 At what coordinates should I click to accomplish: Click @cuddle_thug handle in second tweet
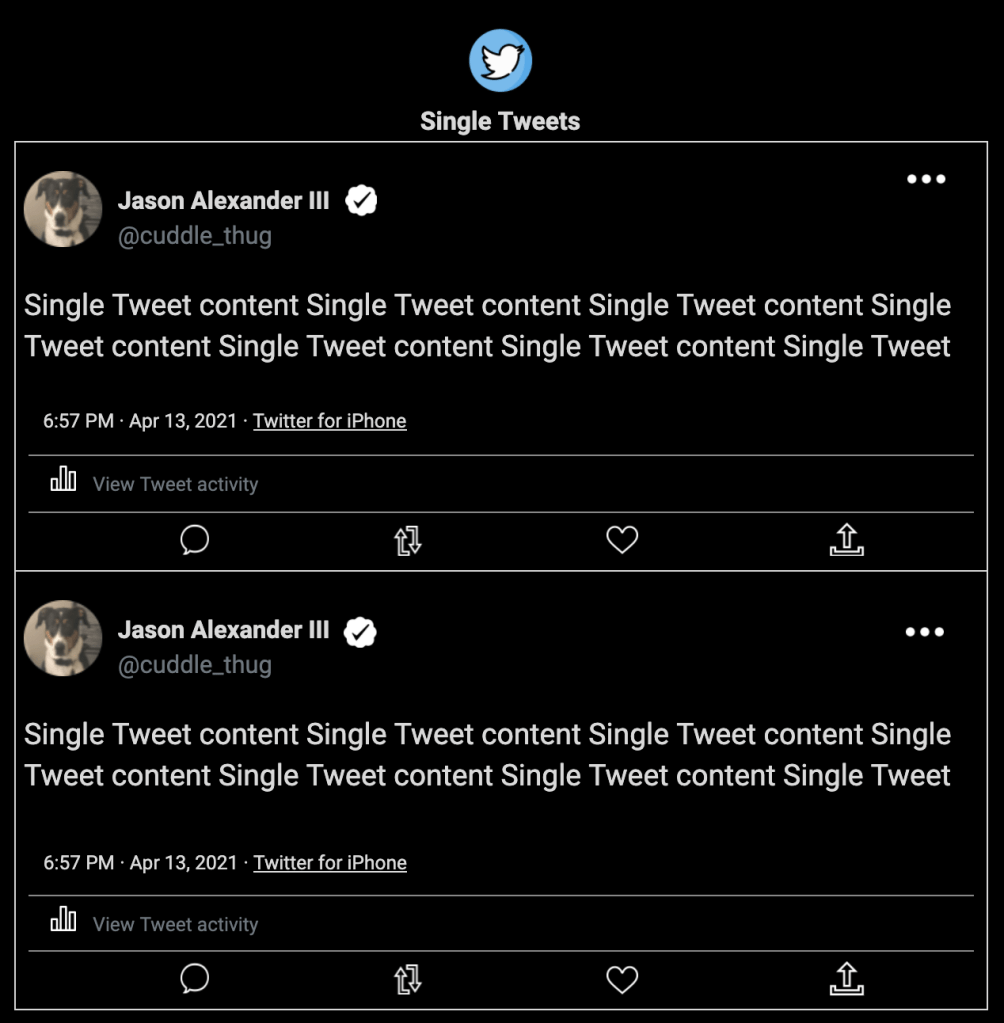195,665
